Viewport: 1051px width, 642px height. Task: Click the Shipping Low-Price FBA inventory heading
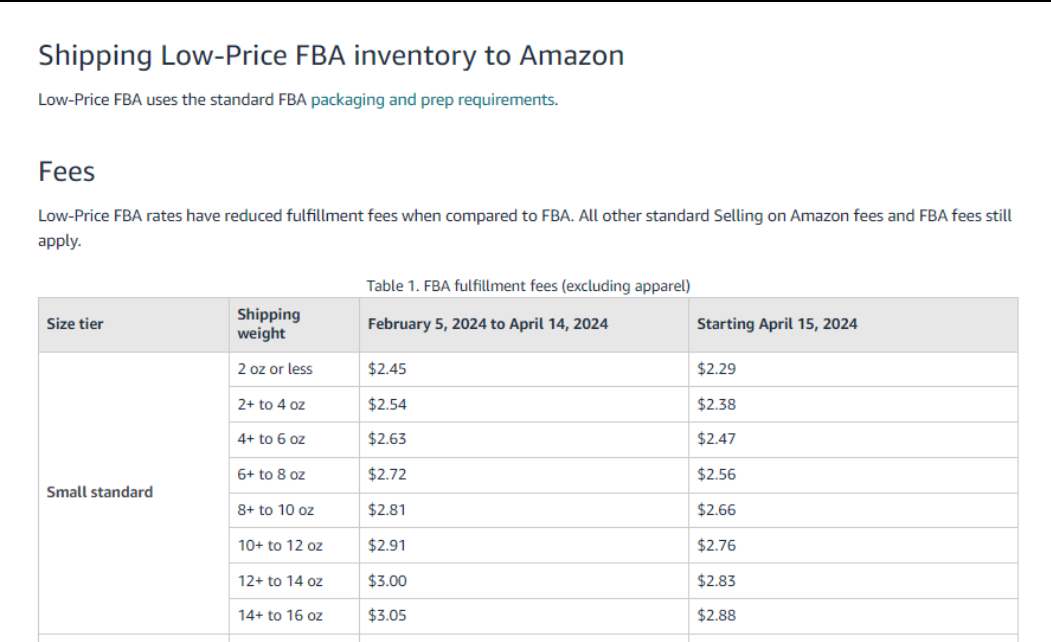click(331, 55)
